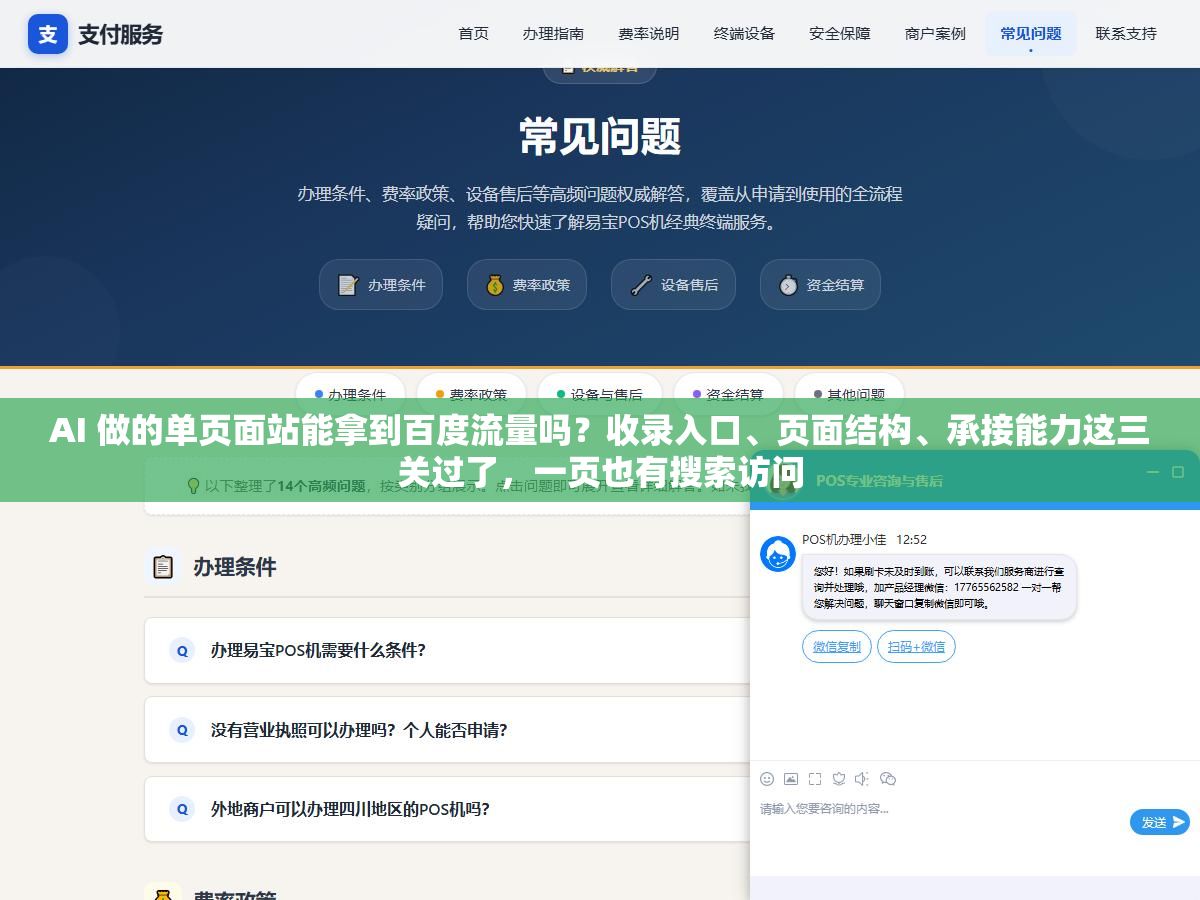Click the image upload icon in chat
The width and height of the screenshot is (1200, 900).
[791, 779]
